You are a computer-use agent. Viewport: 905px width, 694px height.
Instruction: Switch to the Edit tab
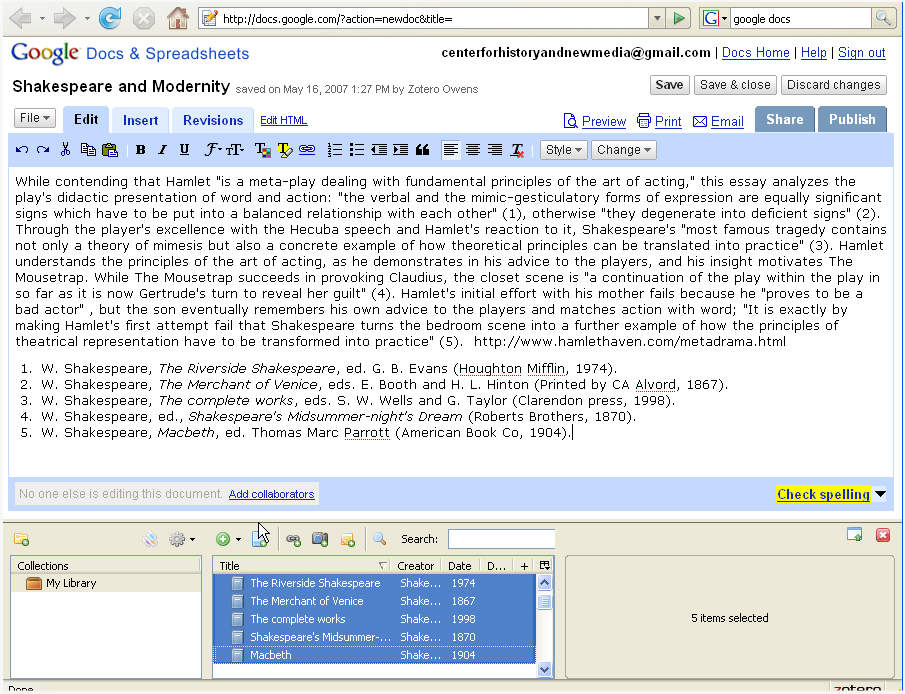[86, 120]
